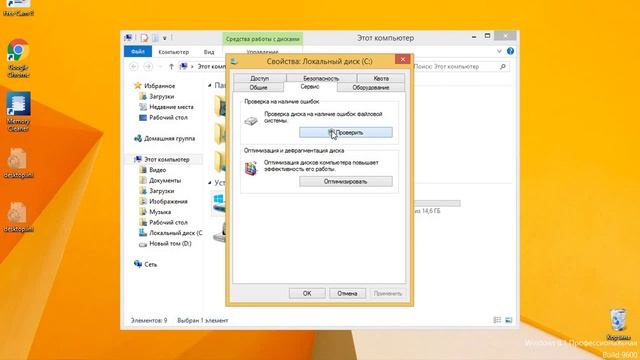The width and height of the screenshot is (640, 360).
Task: Open Google Chrome desktop icon
Action: (x=18, y=58)
